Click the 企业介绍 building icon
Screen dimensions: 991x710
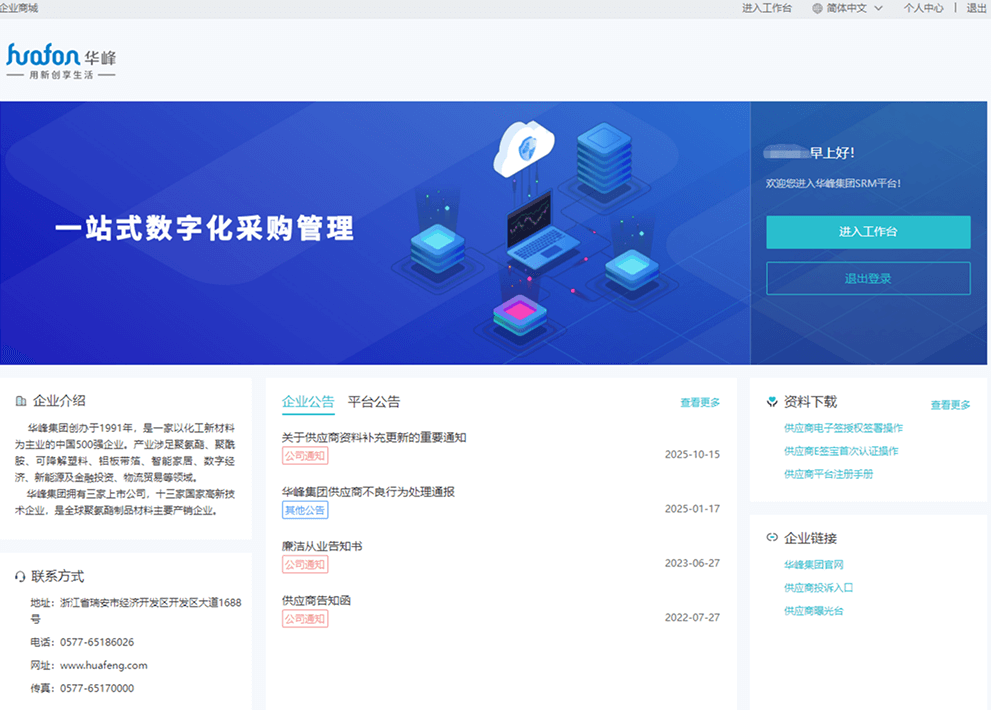click(20, 402)
